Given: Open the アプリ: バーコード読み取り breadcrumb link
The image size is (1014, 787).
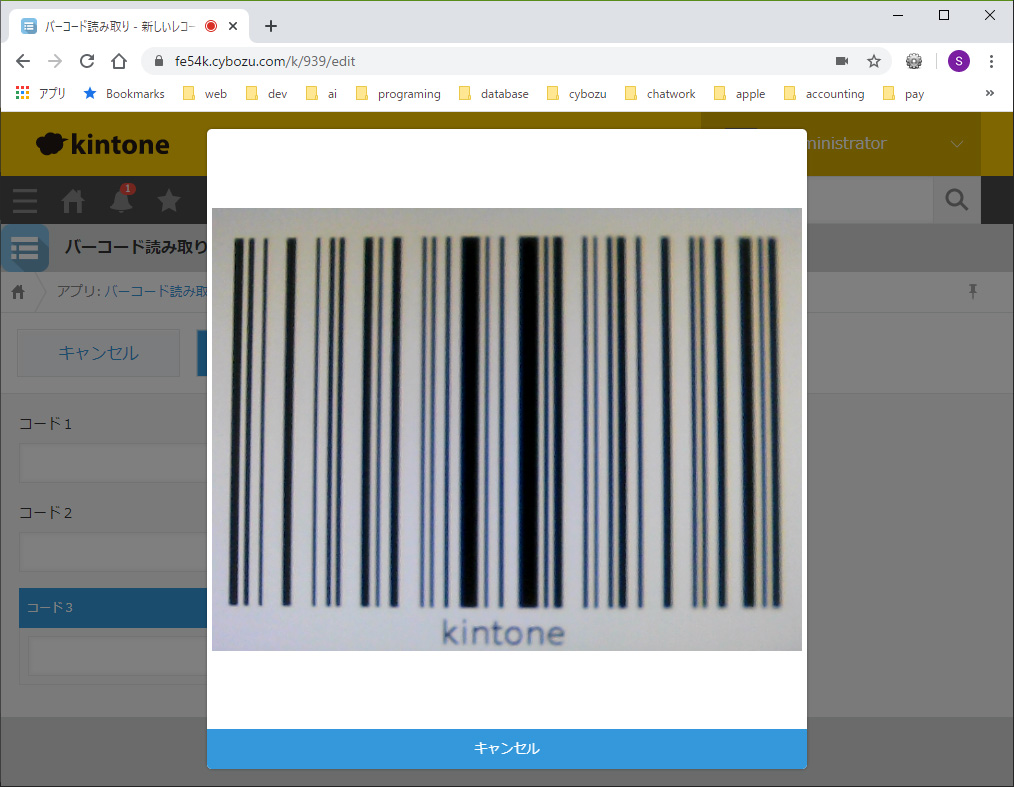Looking at the screenshot, I should 133,291.
